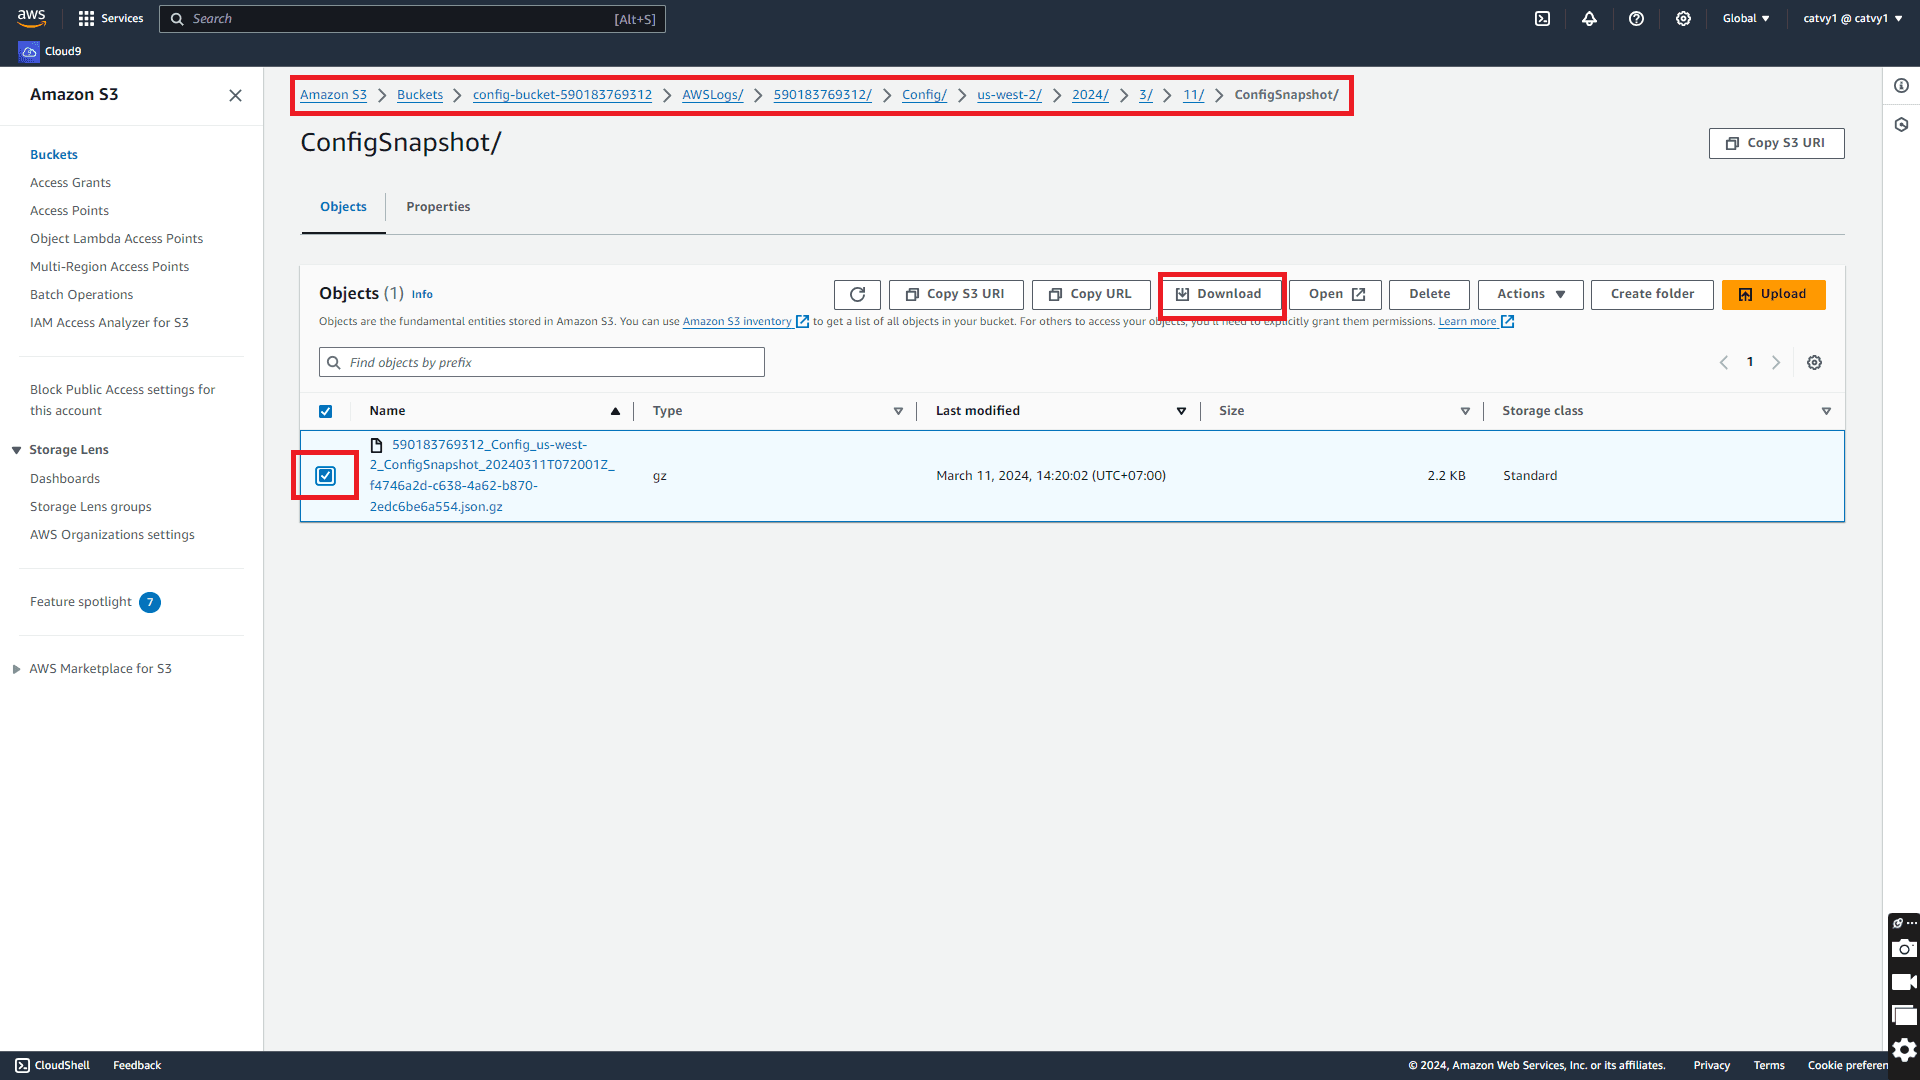Viewport: 1920px width, 1080px height.
Task: Open IAM Access Analyzer for S3
Action: 109,323
